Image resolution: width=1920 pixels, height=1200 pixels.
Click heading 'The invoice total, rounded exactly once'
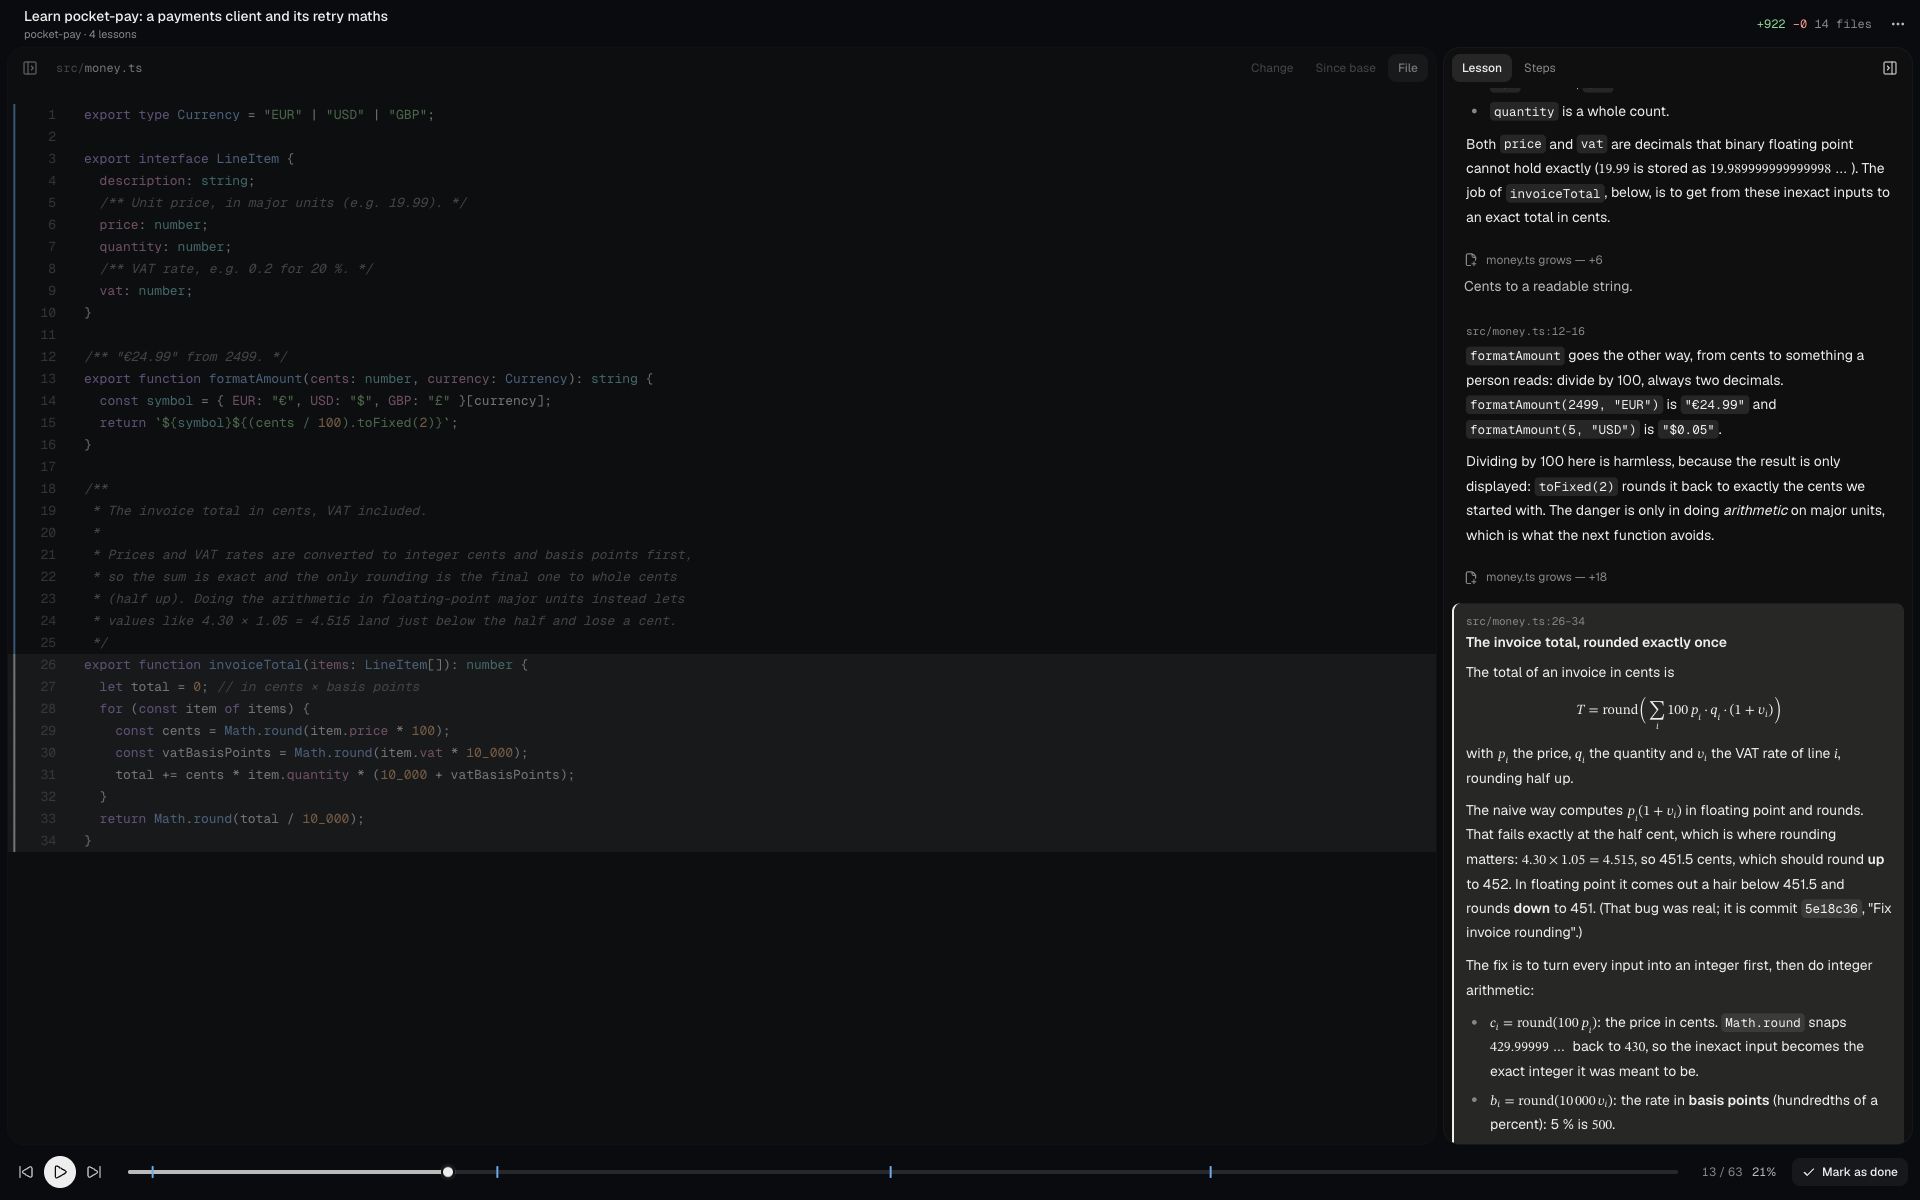(1596, 643)
